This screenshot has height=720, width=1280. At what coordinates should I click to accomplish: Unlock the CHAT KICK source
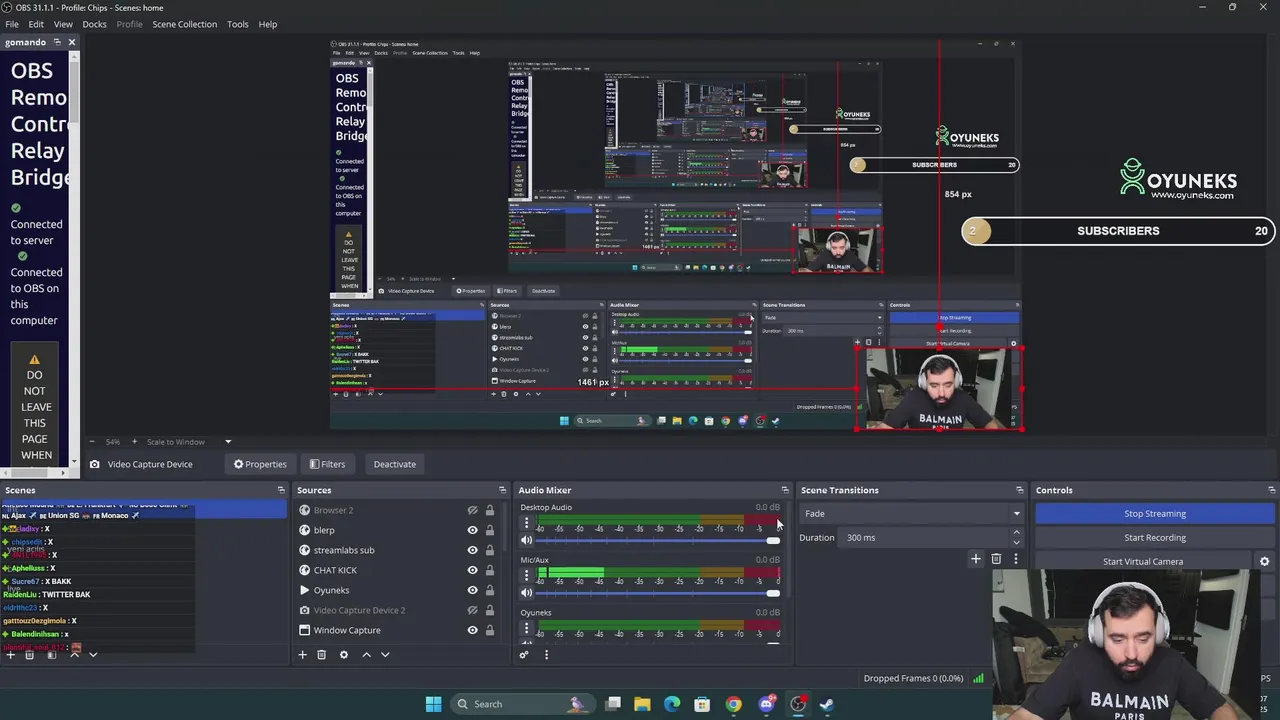[489, 570]
